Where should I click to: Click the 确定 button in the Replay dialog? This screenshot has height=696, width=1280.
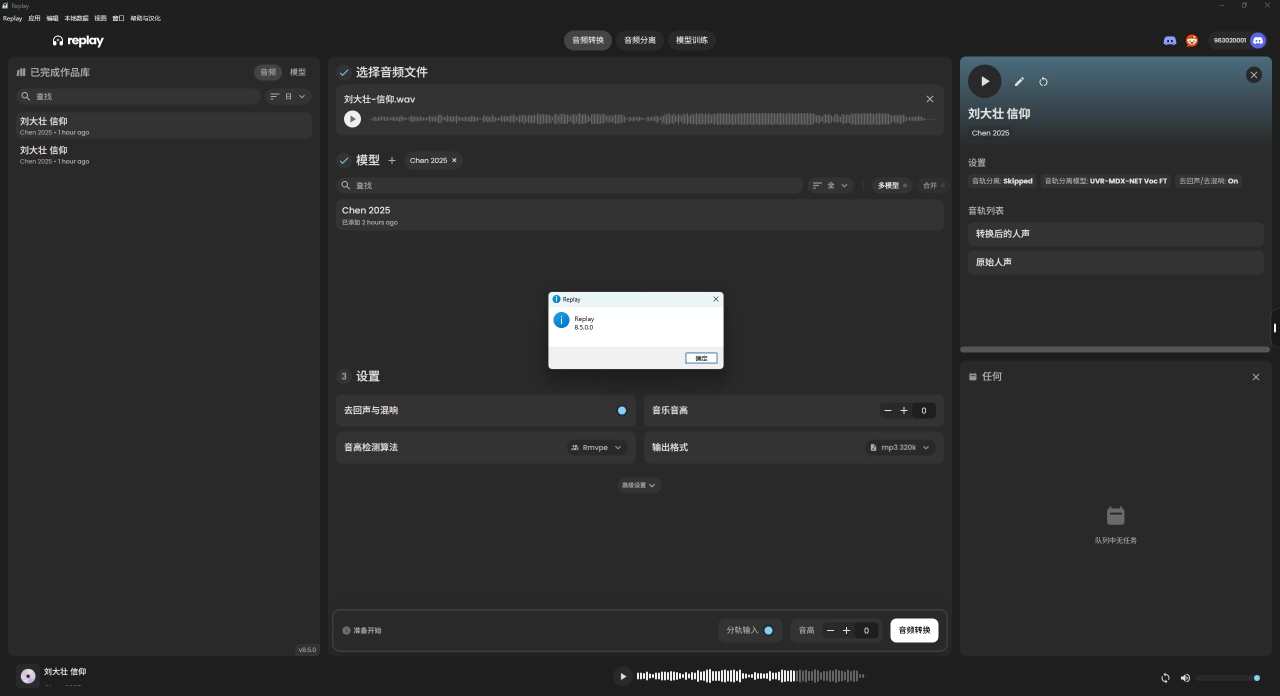pos(701,358)
